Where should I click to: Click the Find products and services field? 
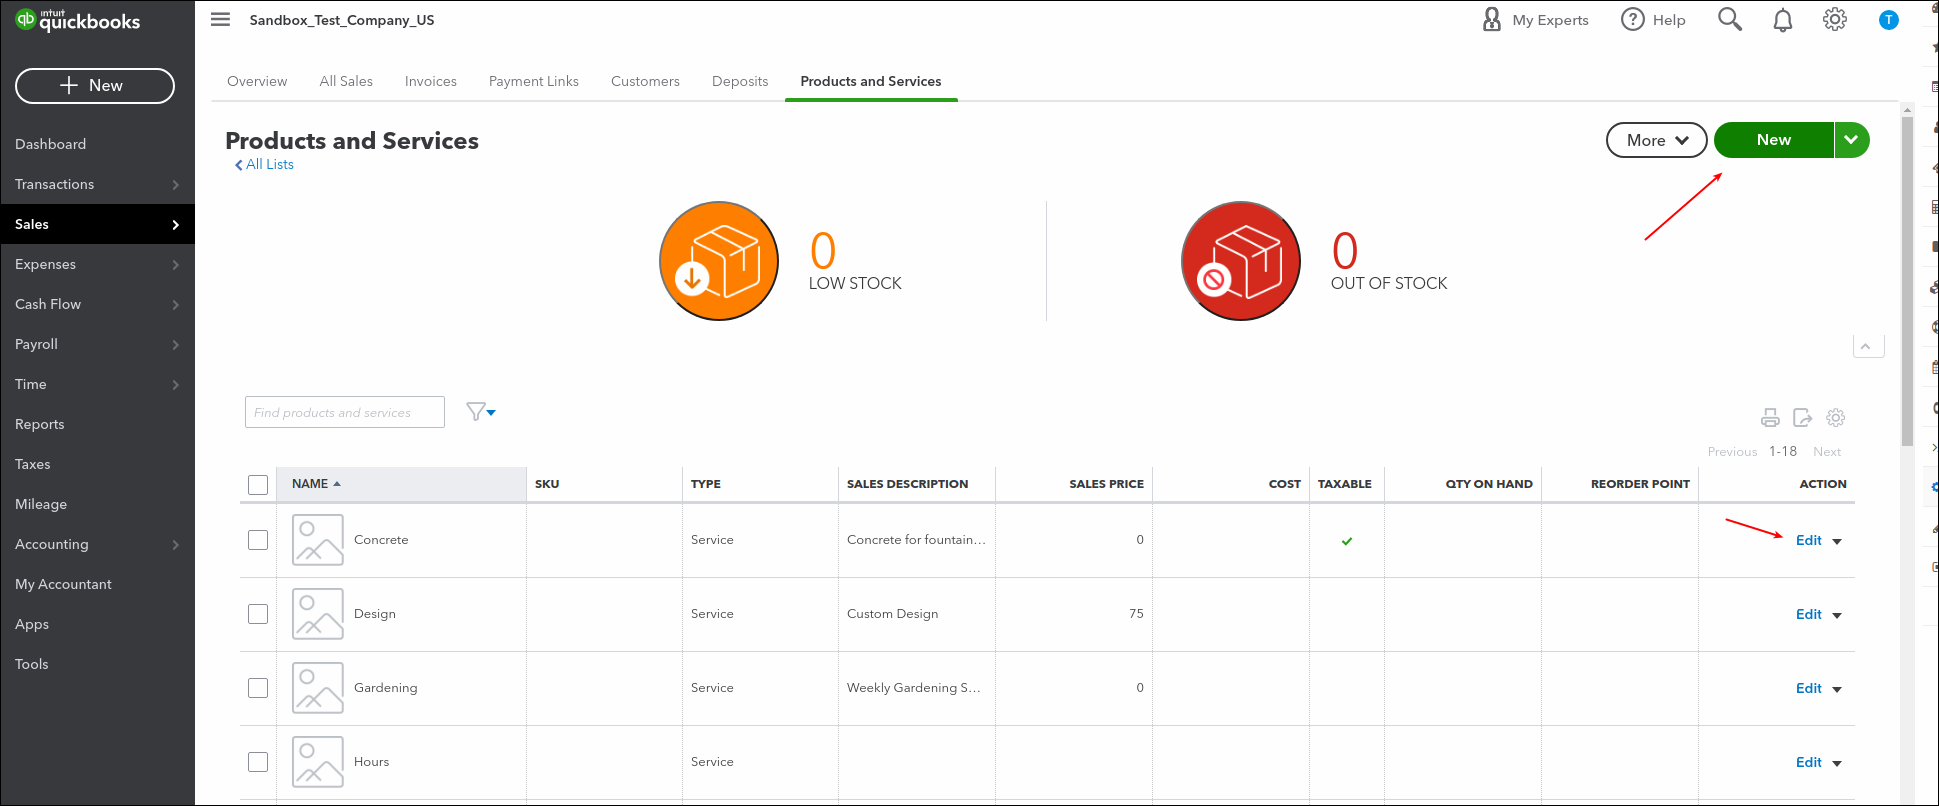click(x=345, y=412)
